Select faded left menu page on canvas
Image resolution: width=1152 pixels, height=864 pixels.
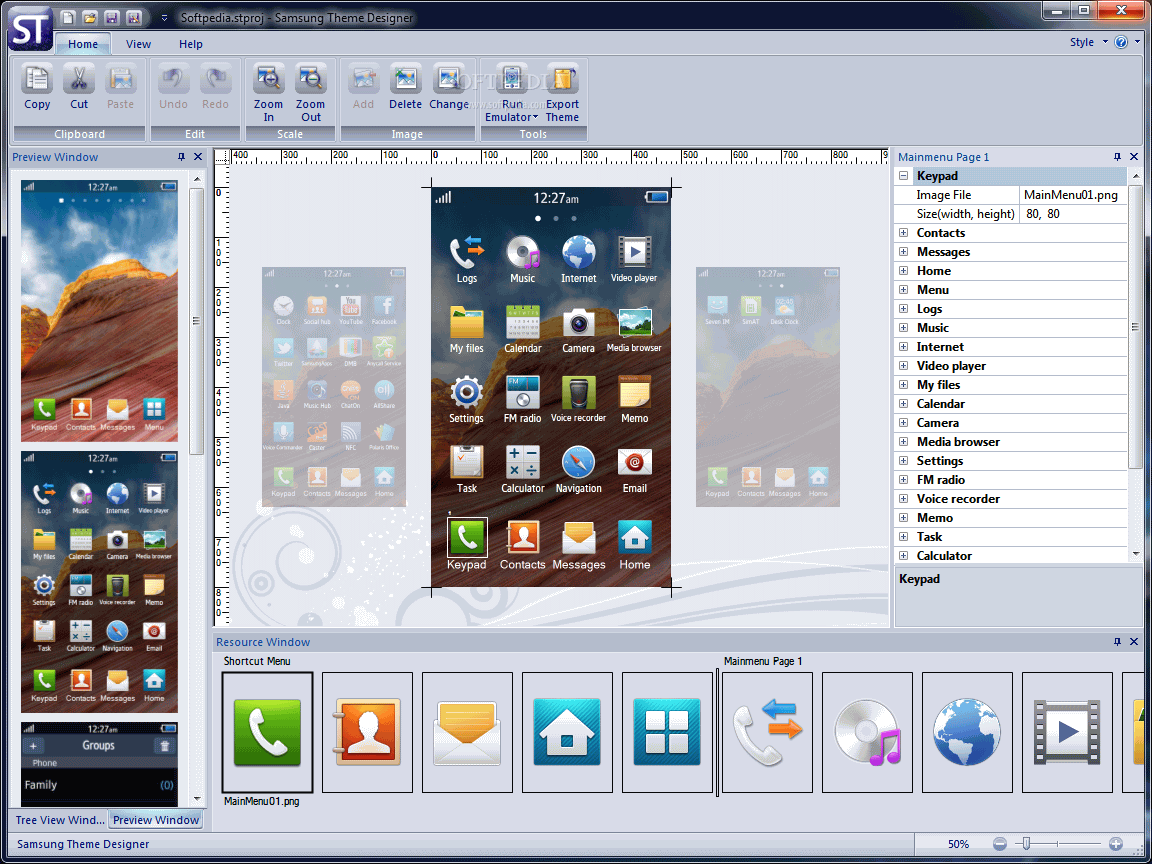tap(334, 387)
